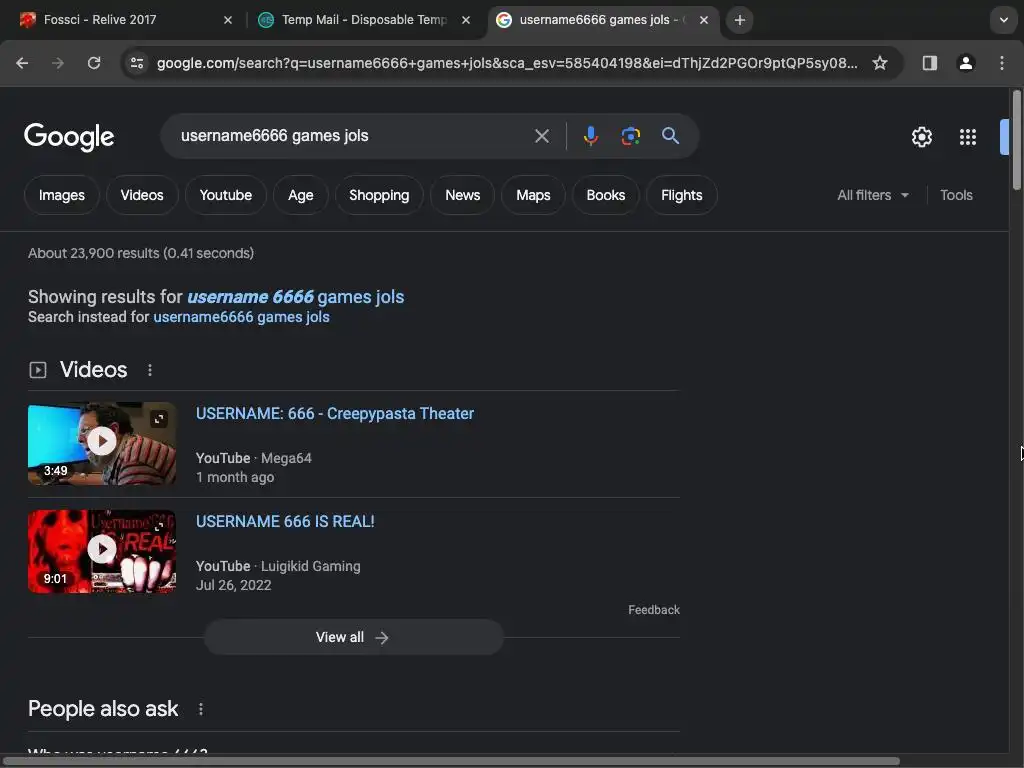Screen dimensions: 1024x768
Task: Expand preview on the USERNAME 666 IS REAL thumbnail
Action: tap(159, 526)
